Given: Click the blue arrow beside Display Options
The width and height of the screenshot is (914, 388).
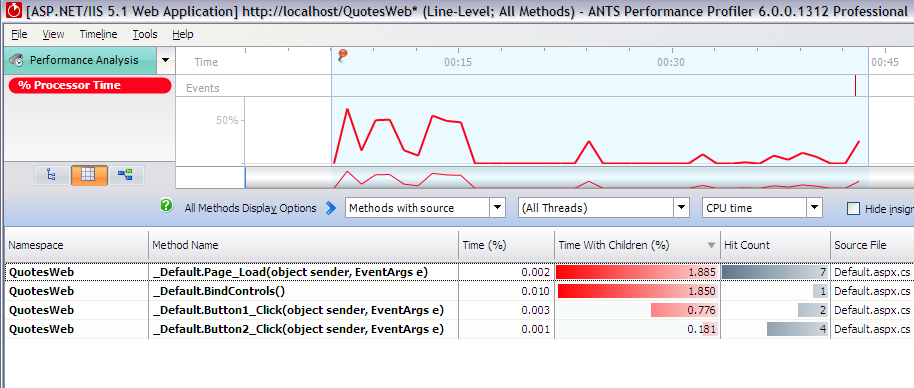Looking at the screenshot, I should [x=331, y=208].
